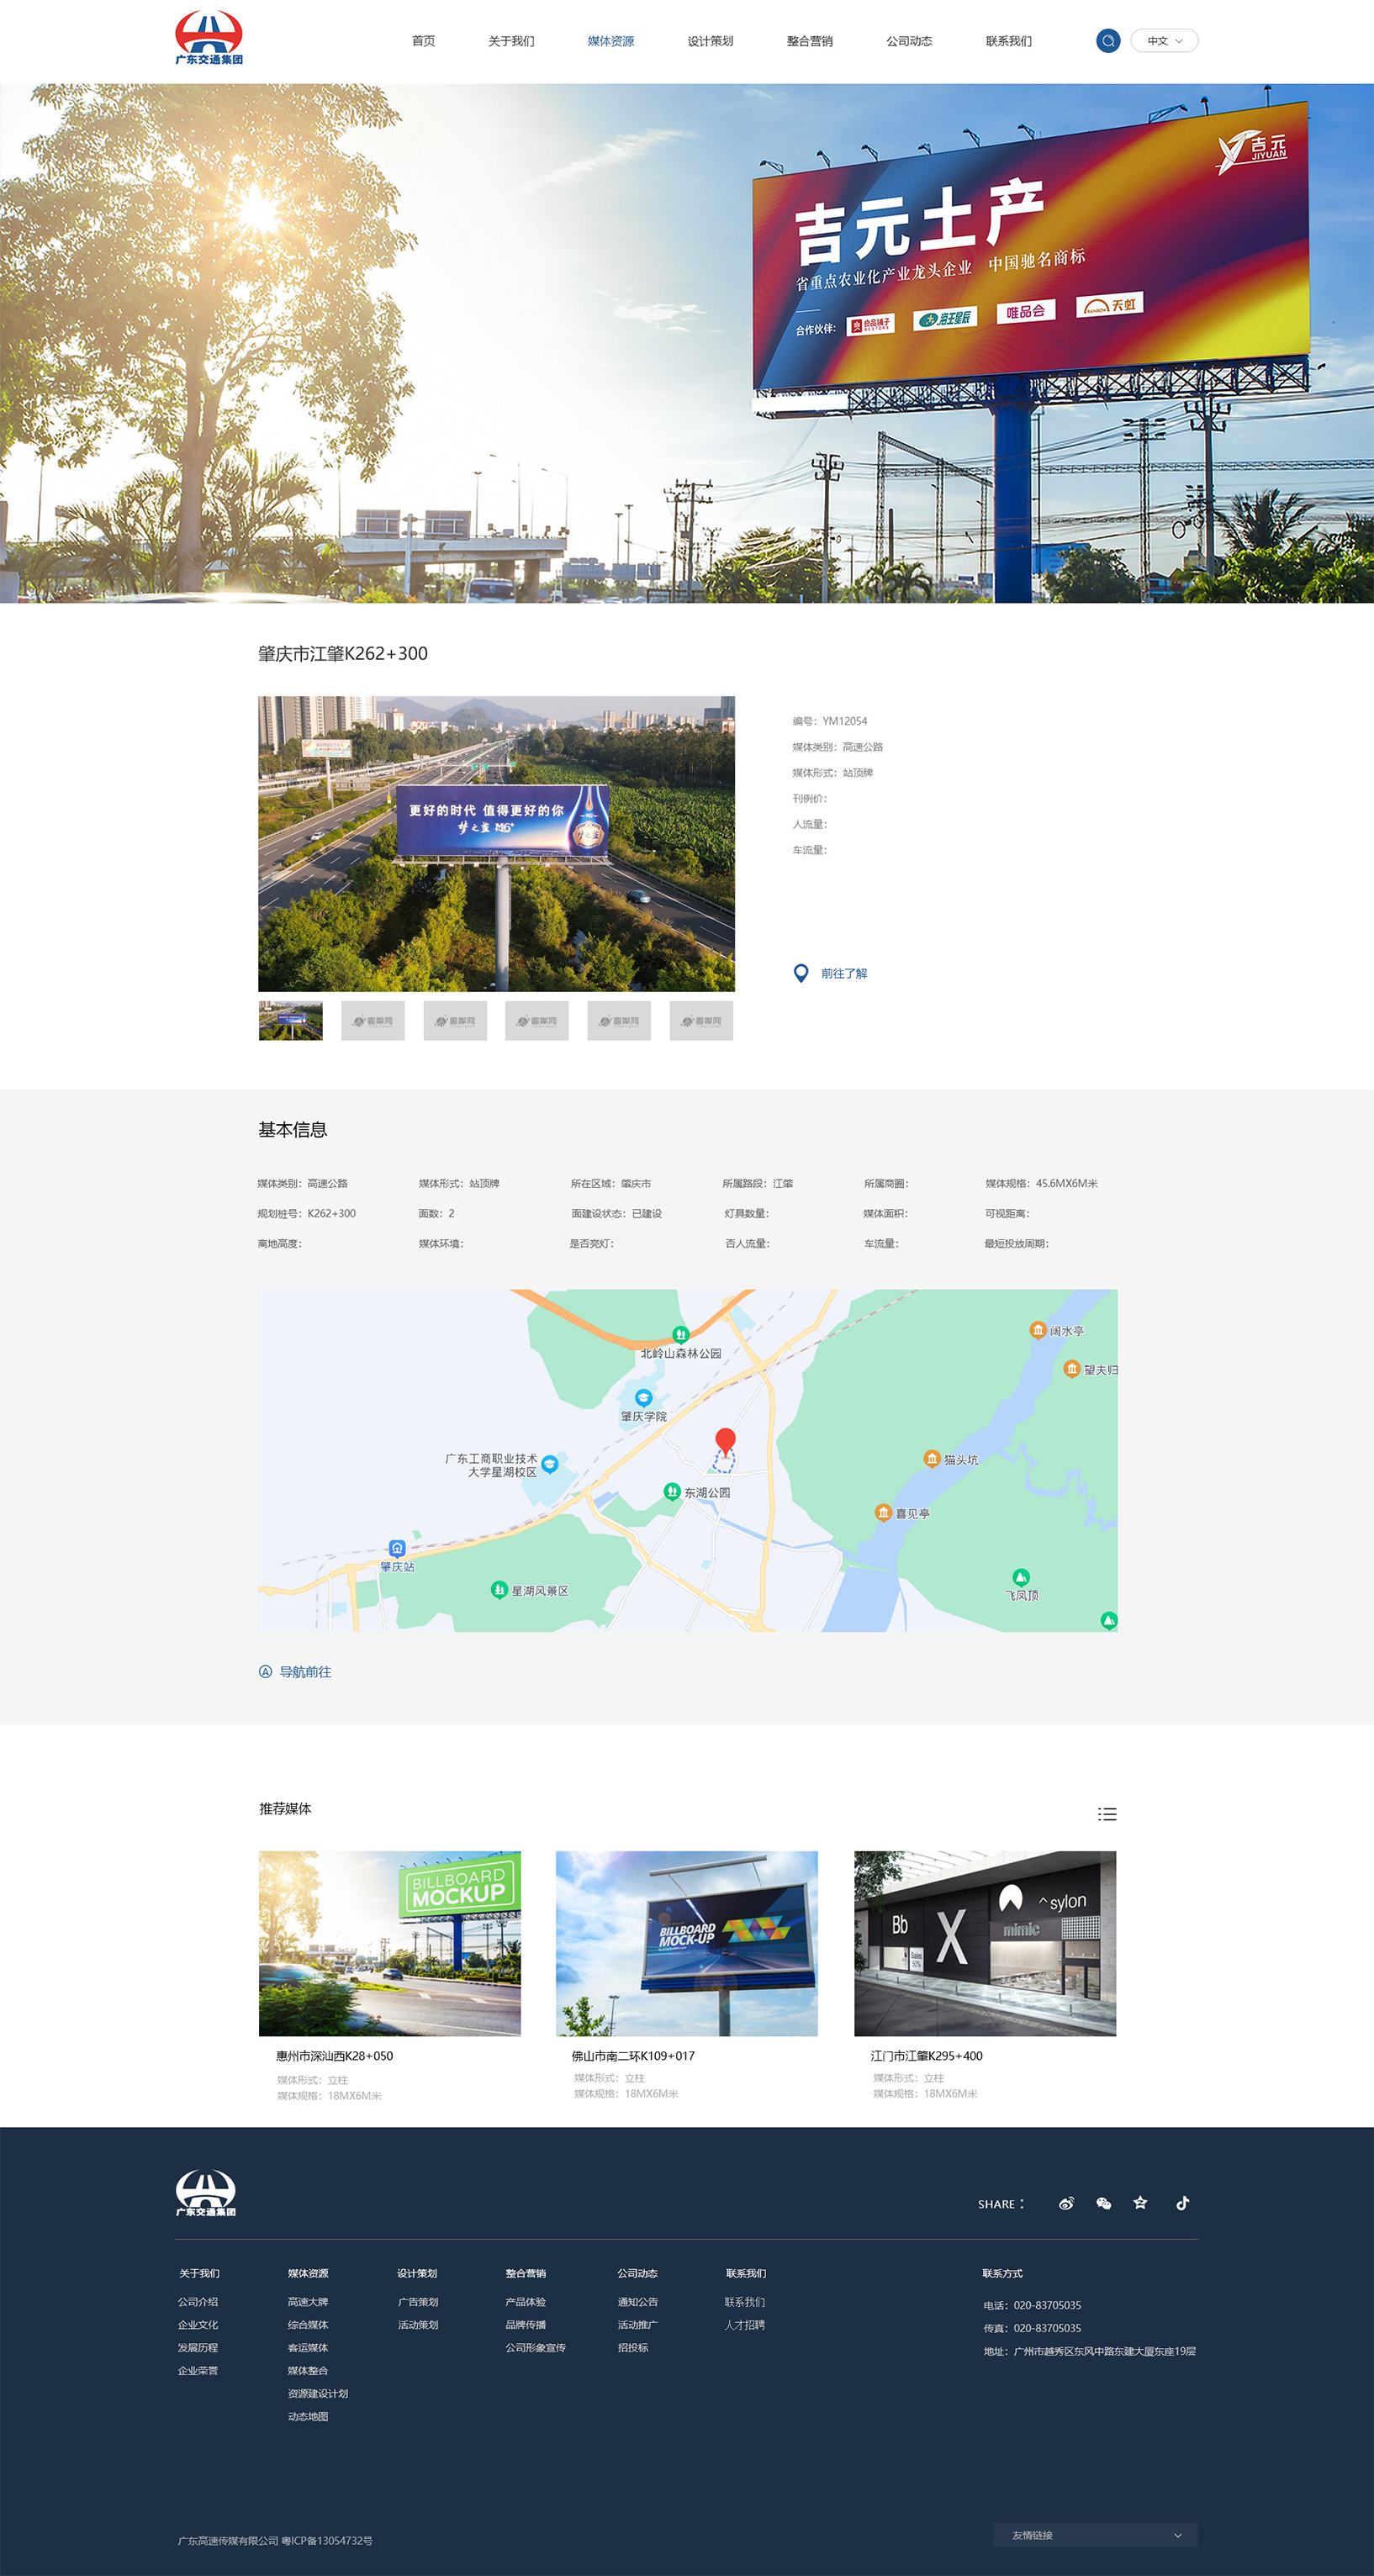The width and height of the screenshot is (1374, 2576).
Task: Select the first billboard gallery thumbnail
Action: click(x=291, y=1021)
